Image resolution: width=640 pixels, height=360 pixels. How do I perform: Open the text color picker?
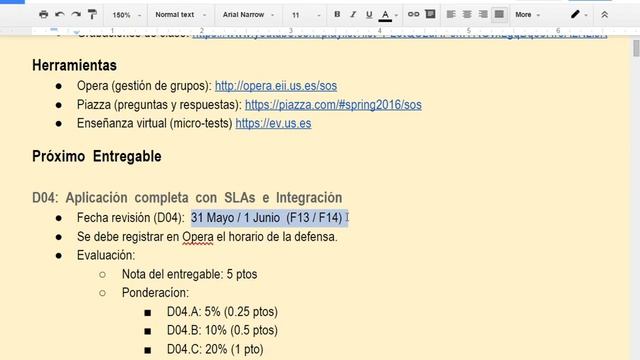(x=388, y=15)
